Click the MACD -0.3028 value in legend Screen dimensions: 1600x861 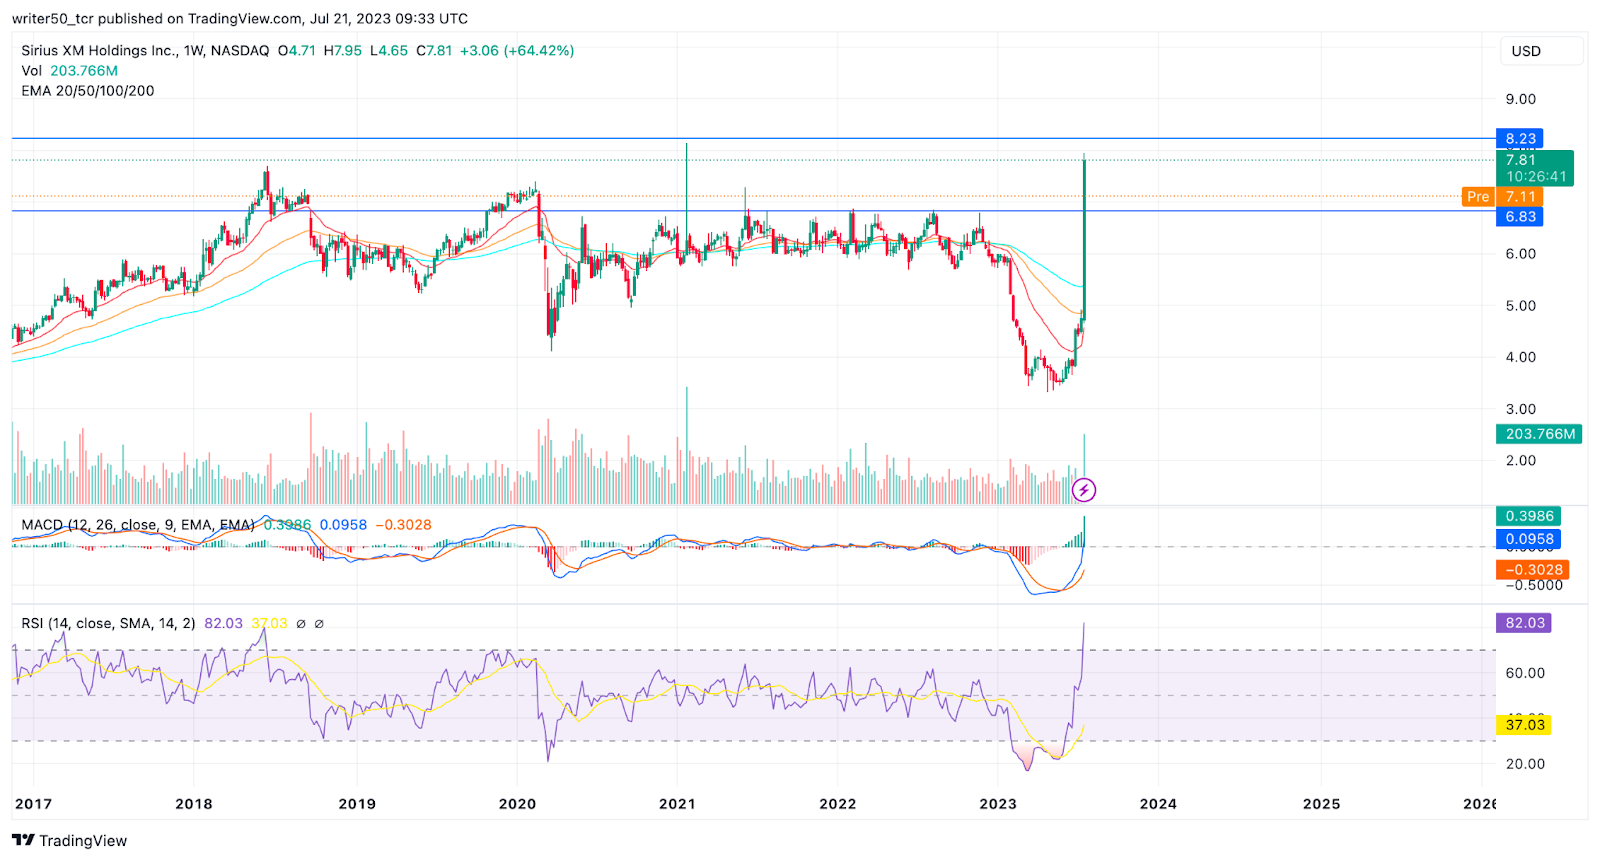click(403, 525)
